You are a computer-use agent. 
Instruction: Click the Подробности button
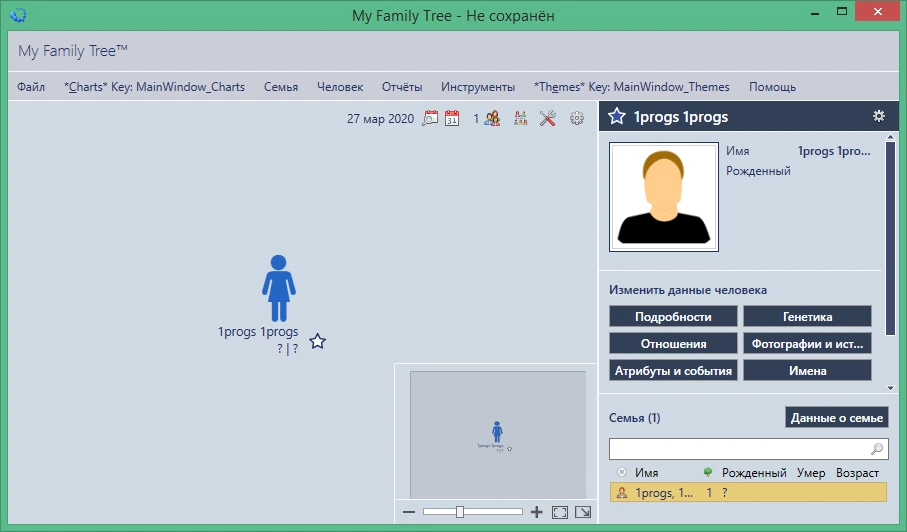click(x=673, y=316)
